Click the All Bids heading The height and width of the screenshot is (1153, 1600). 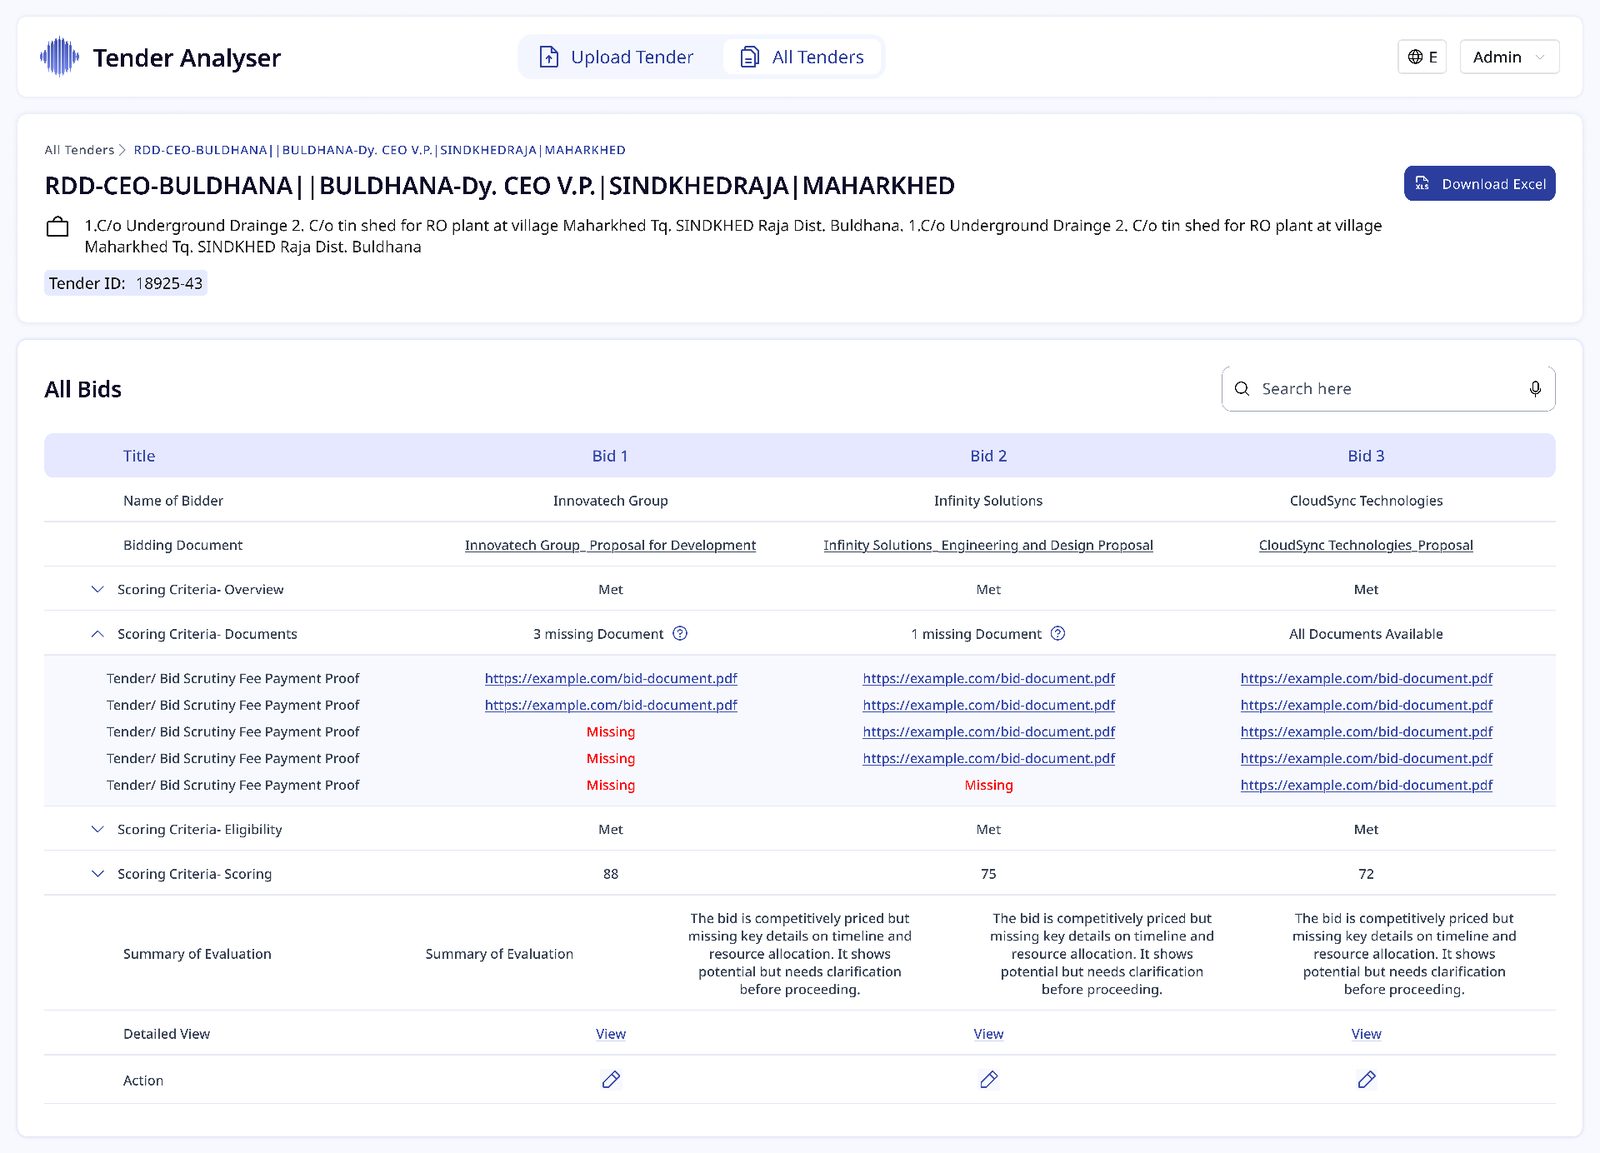83,389
